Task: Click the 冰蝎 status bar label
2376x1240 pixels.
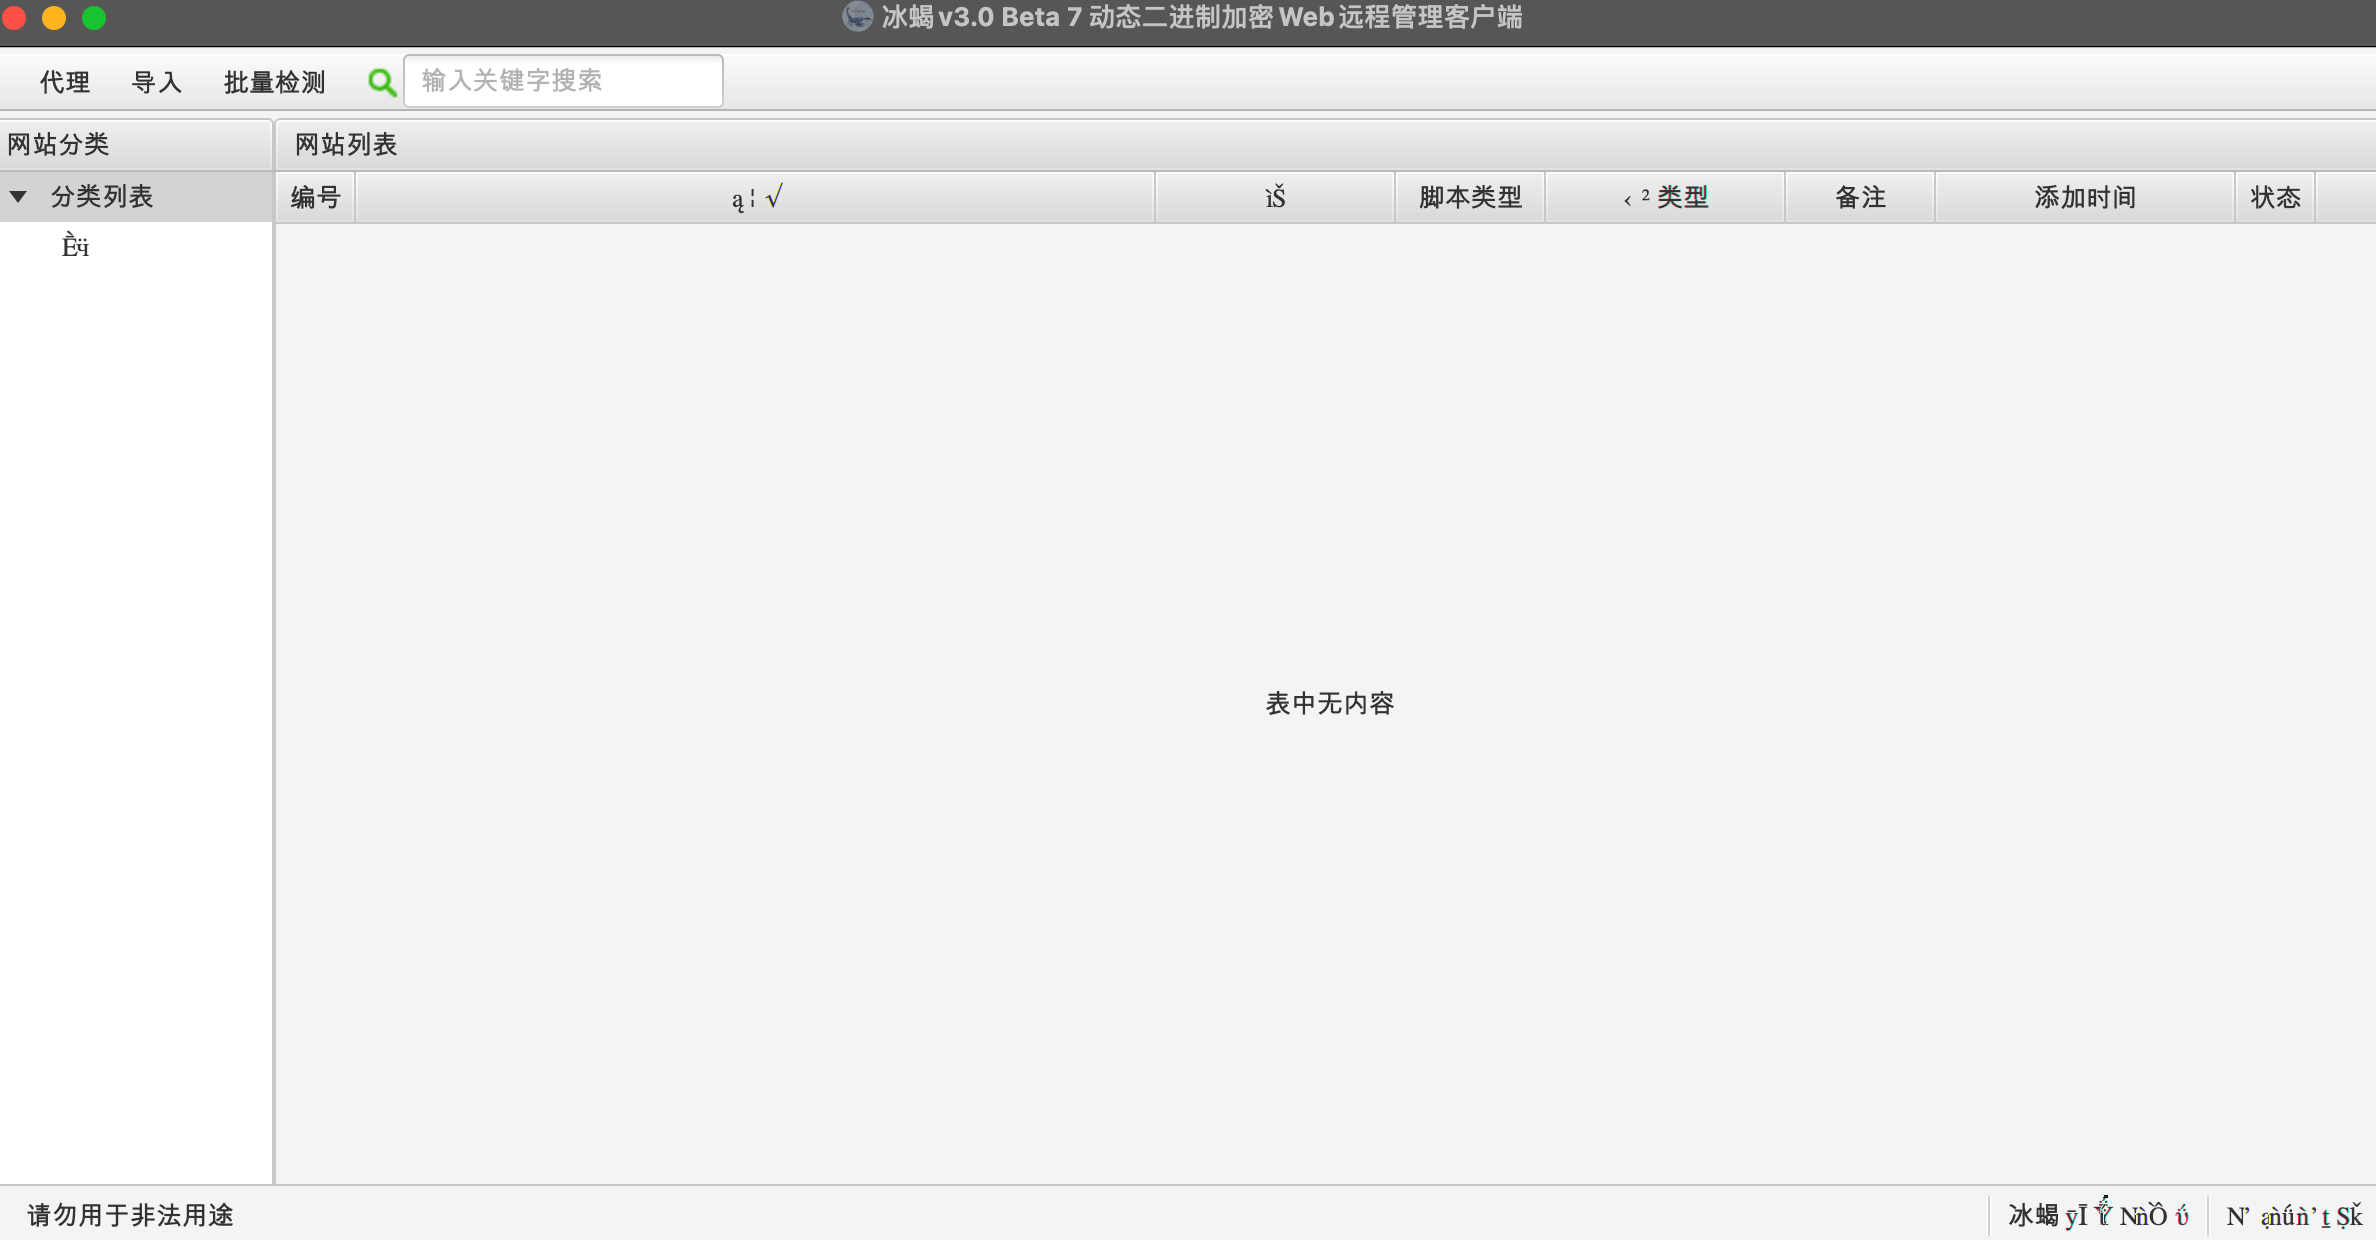Action: point(2098,1215)
